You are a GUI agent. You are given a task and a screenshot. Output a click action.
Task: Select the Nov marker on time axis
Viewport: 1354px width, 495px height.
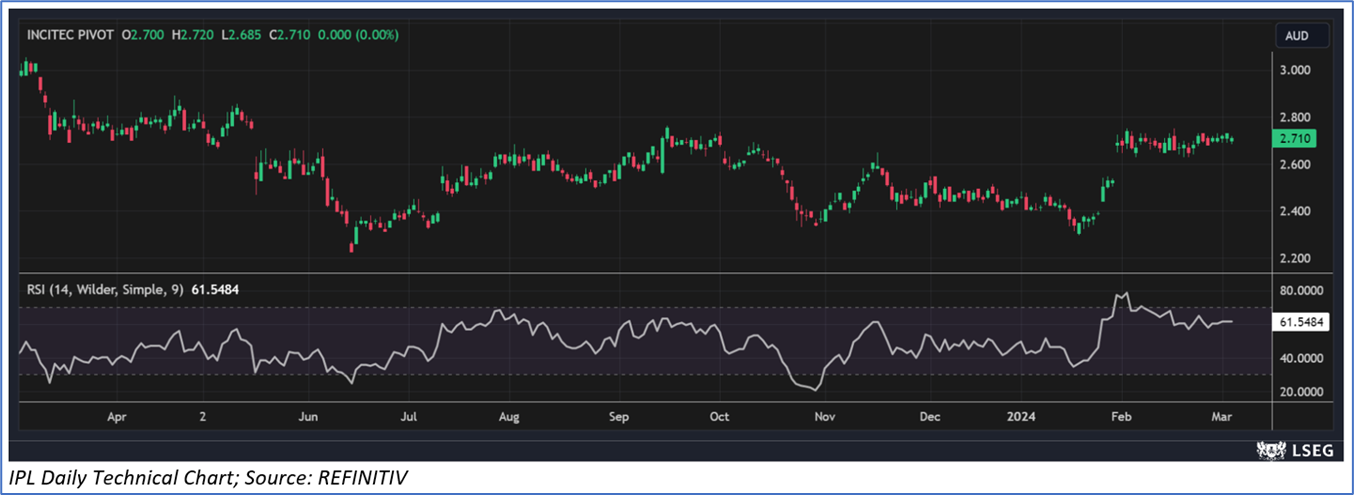point(824,414)
